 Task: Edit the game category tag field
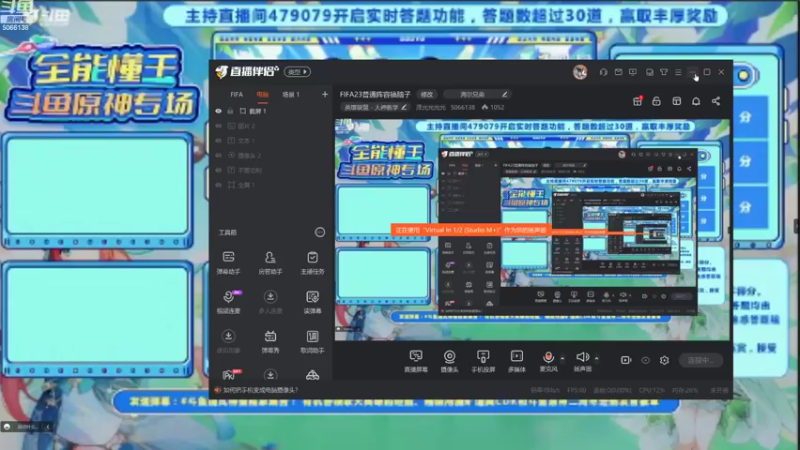(x=375, y=107)
